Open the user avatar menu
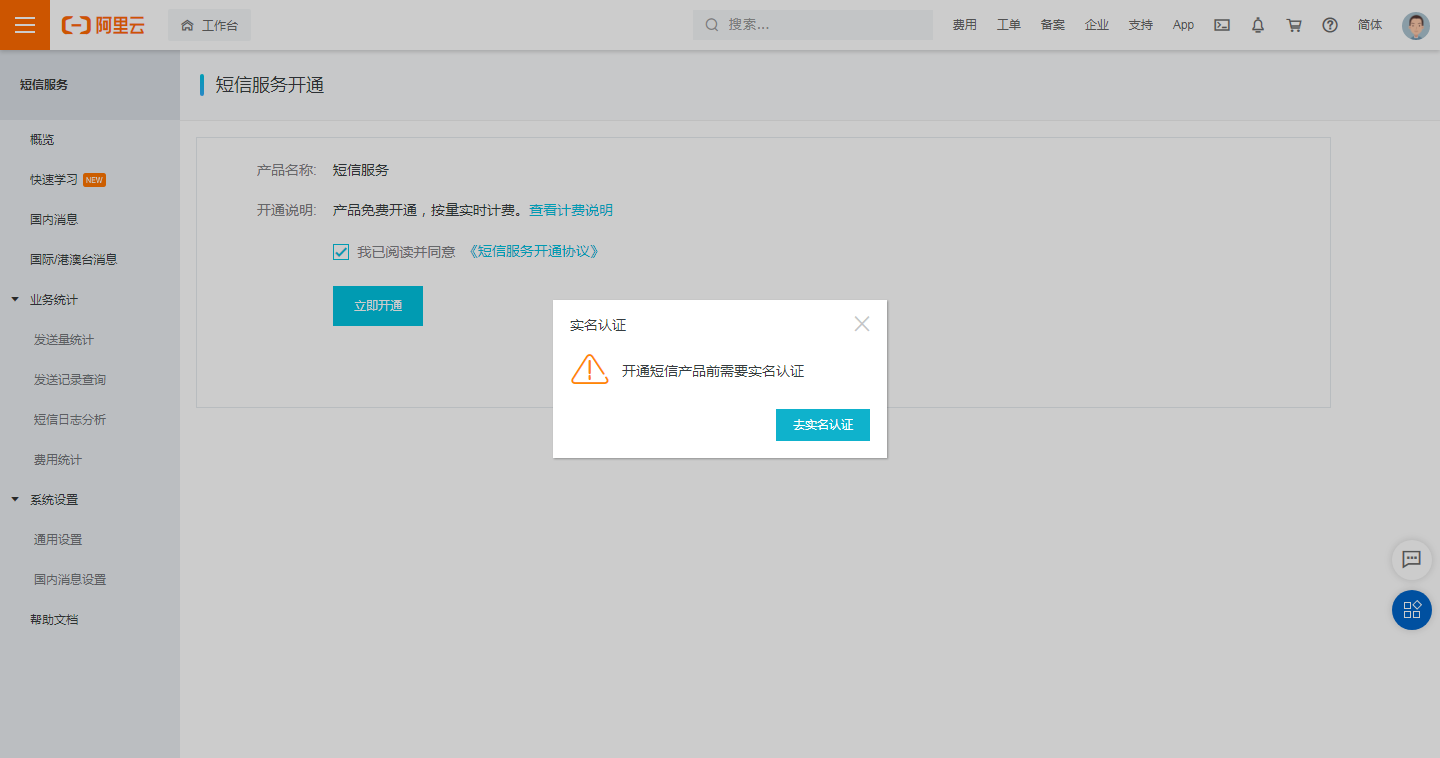This screenshot has width=1440, height=758. tap(1415, 25)
